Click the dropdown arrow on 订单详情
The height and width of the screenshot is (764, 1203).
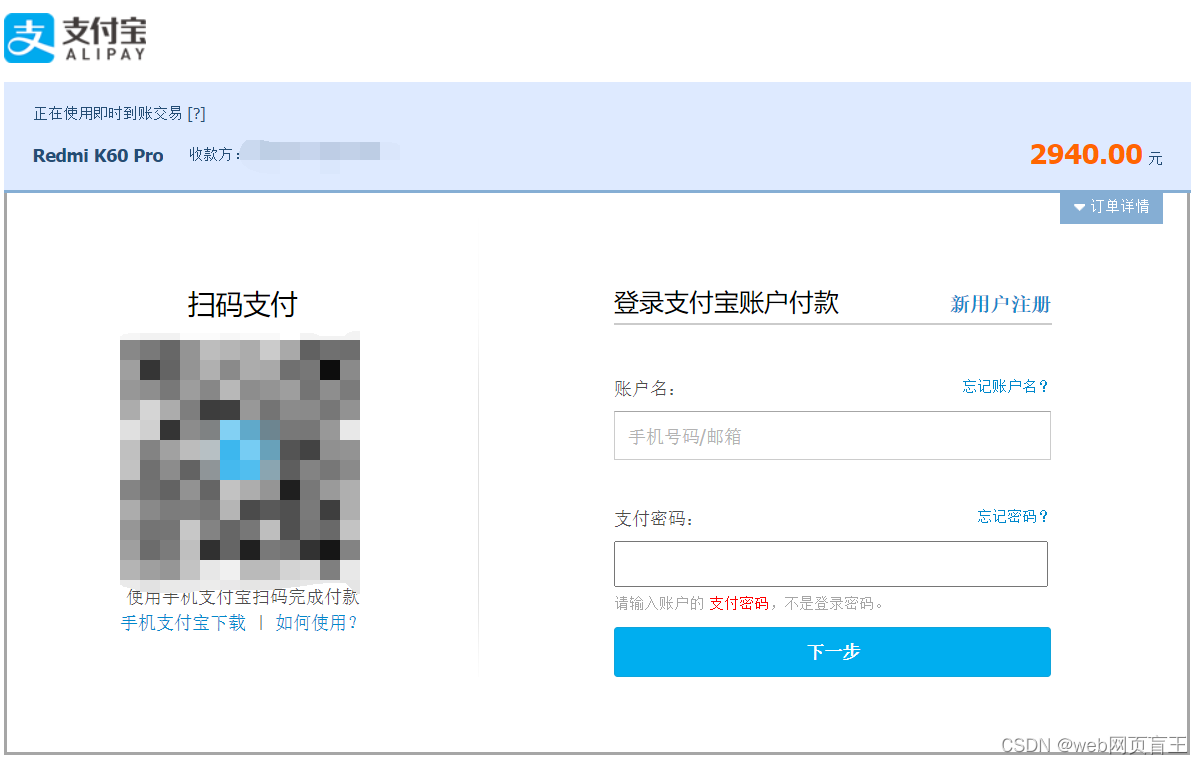pos(1078,207)
